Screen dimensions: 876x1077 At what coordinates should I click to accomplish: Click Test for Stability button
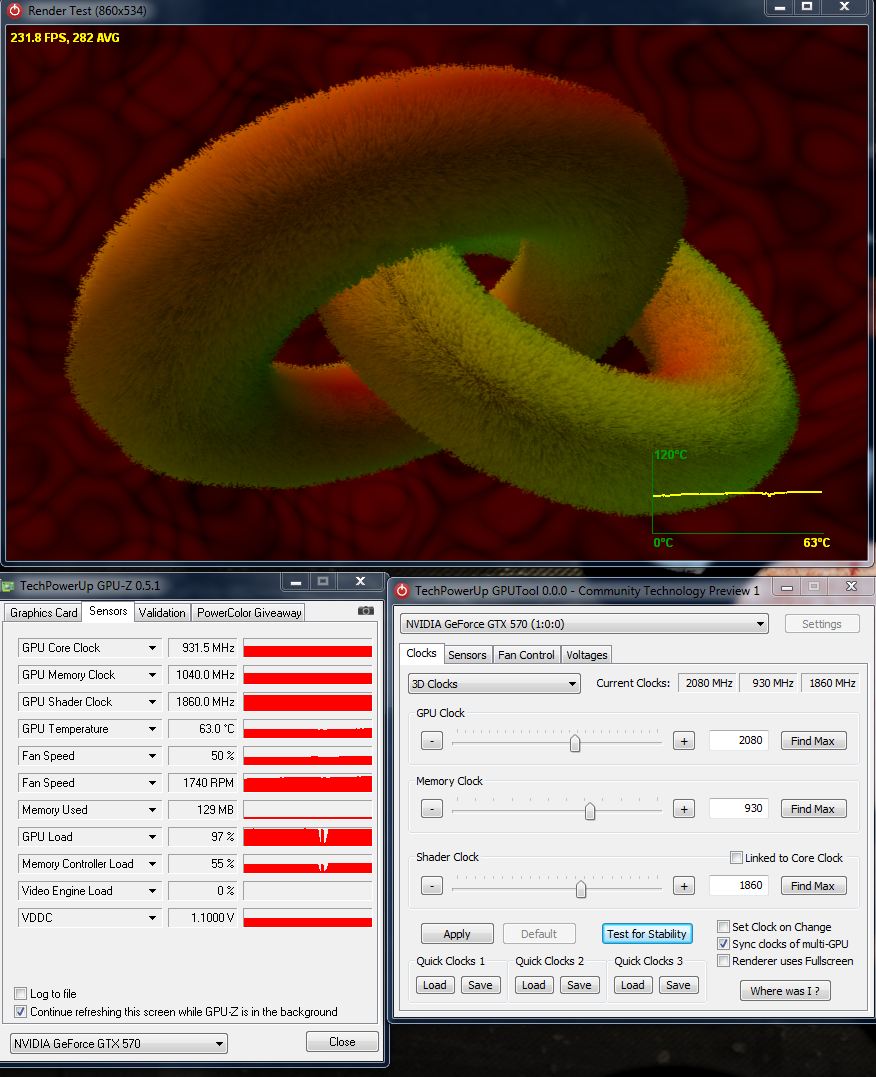[647, 934]
